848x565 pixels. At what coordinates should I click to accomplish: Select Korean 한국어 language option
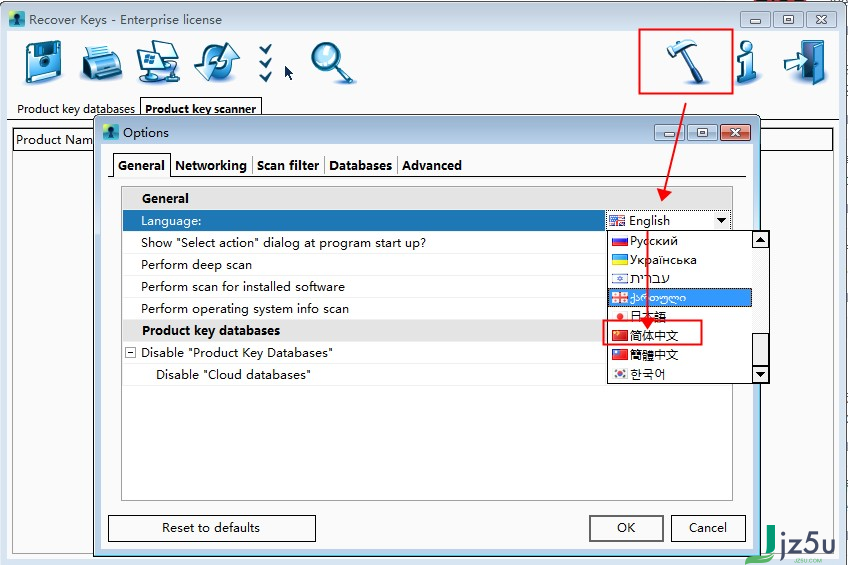point(680,374)
